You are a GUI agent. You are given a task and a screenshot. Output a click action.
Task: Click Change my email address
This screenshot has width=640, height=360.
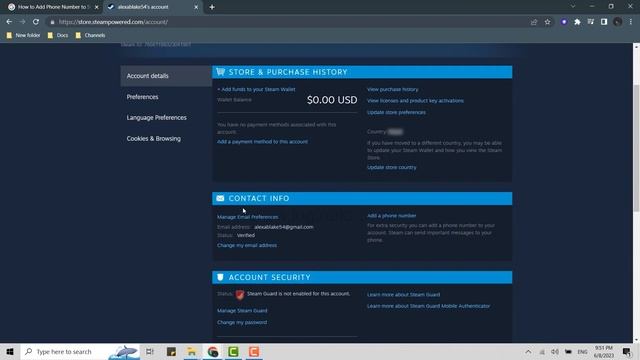(x=247, y=245)
